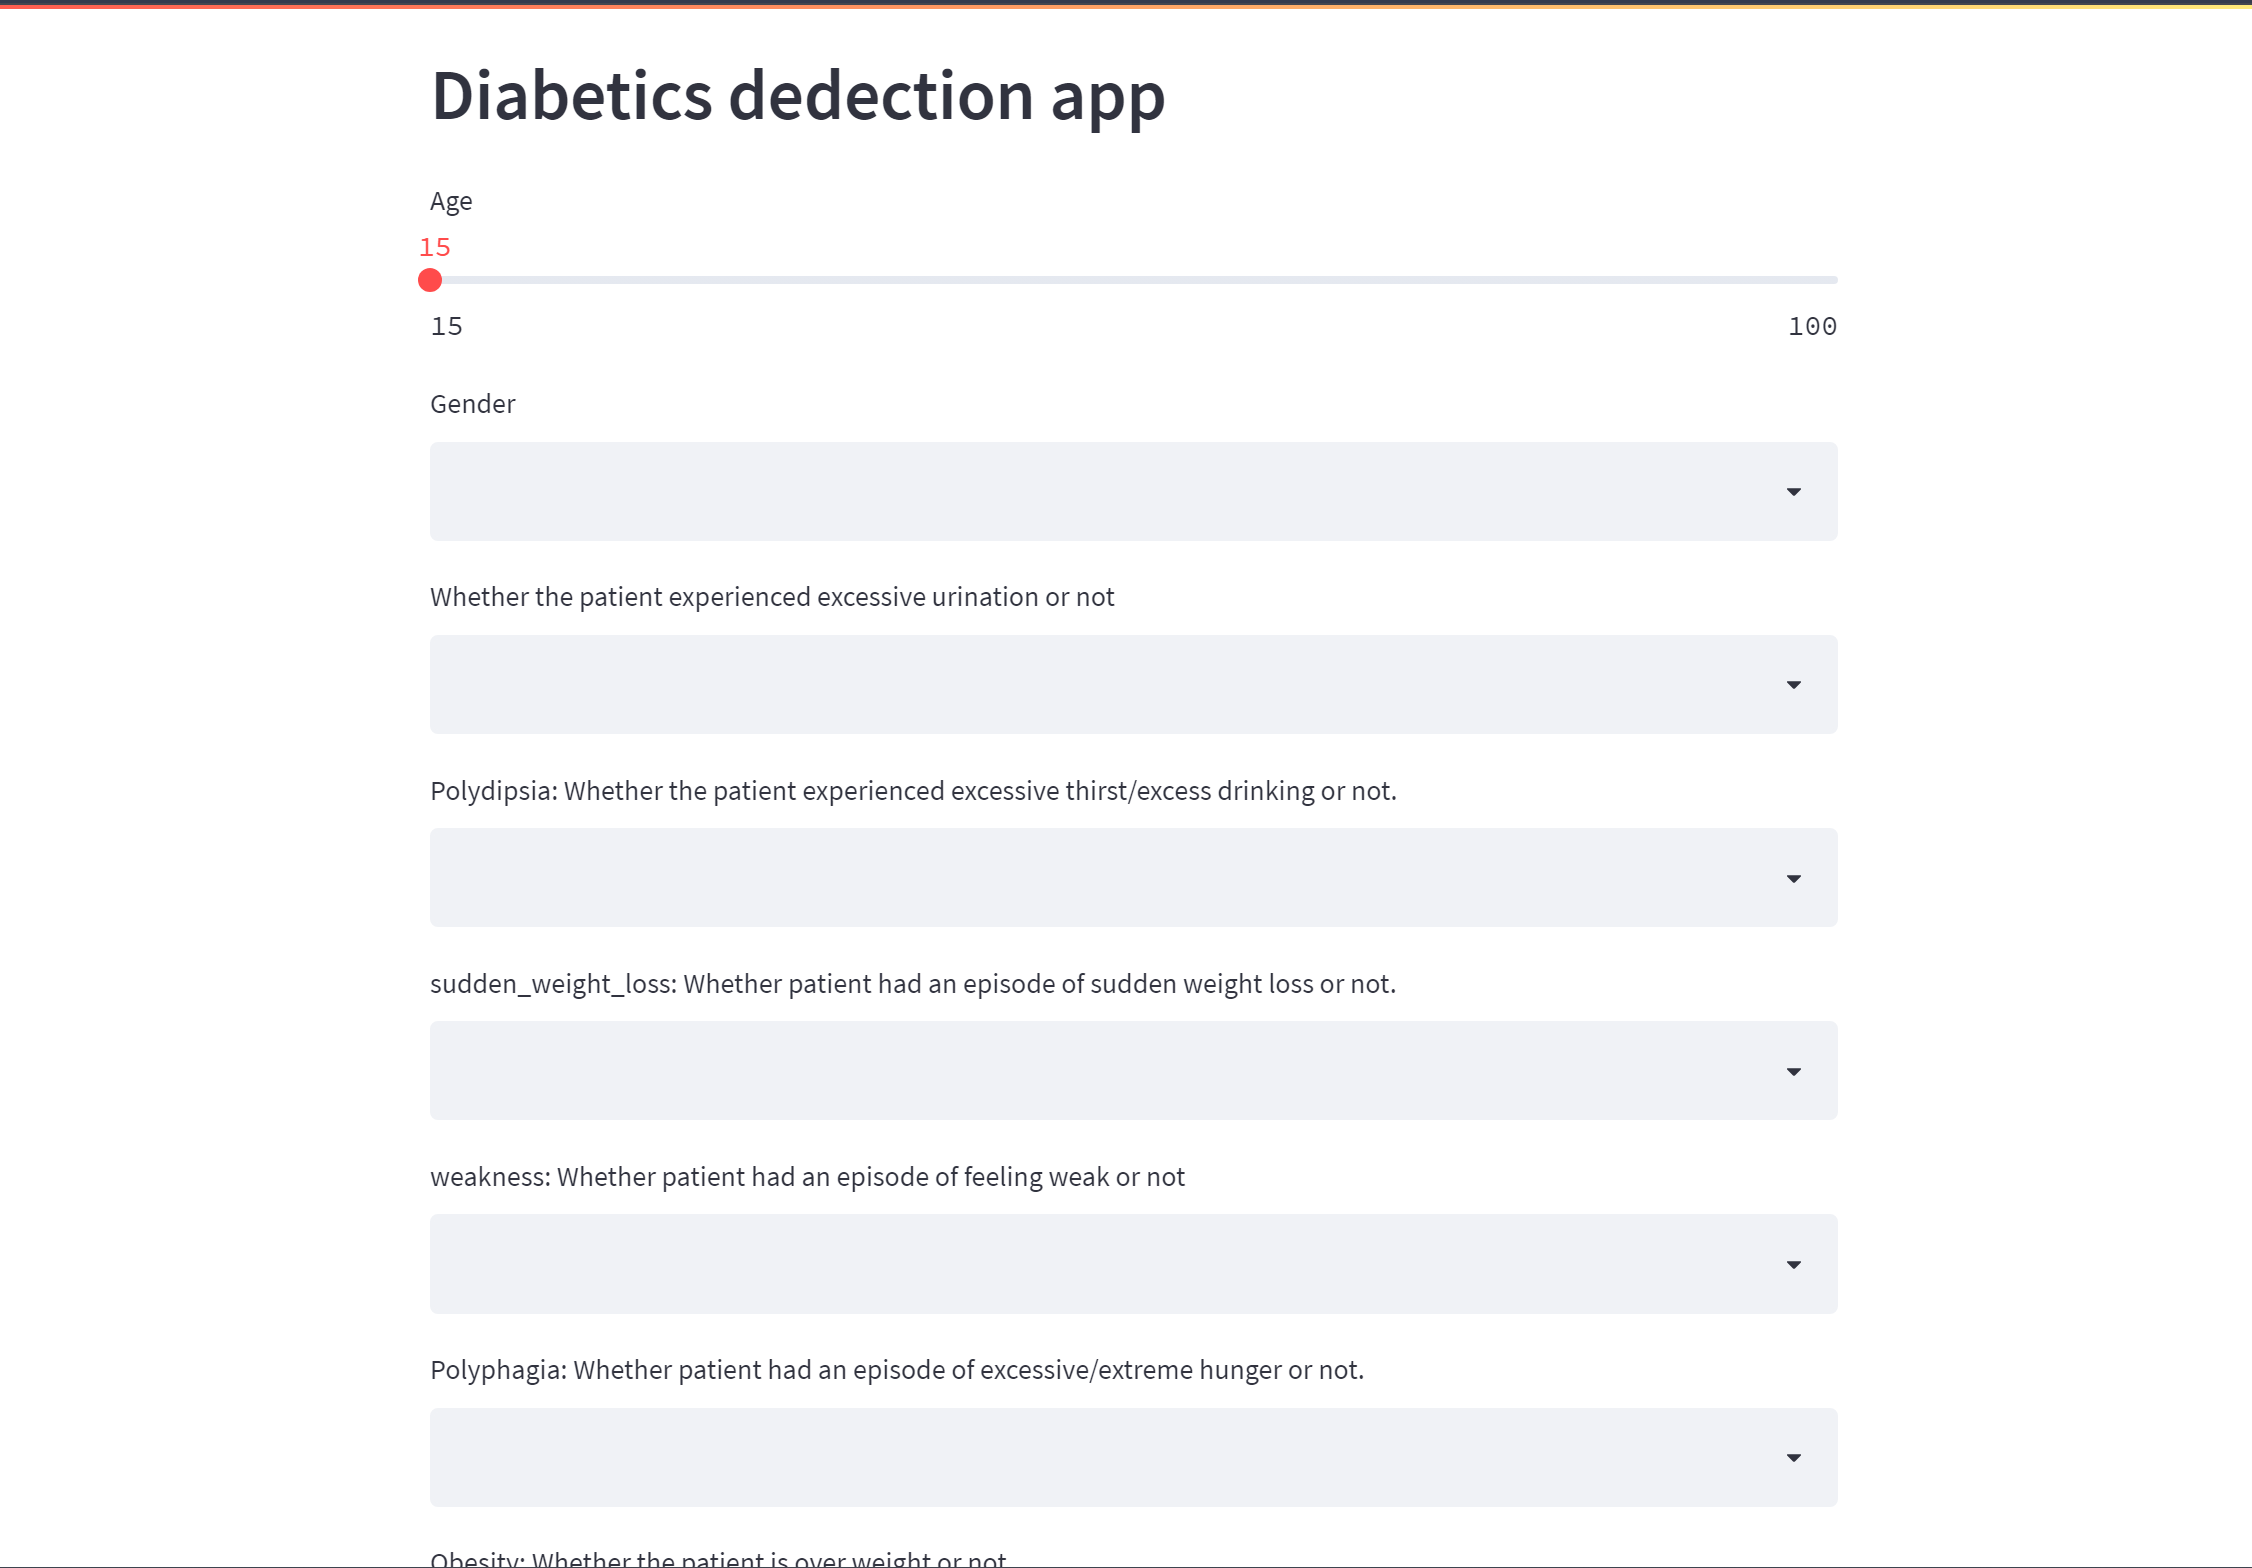Expand the Polyphagia select box
The height and width of the screenshot is (1568, 2252).
pos(1100,1457)
